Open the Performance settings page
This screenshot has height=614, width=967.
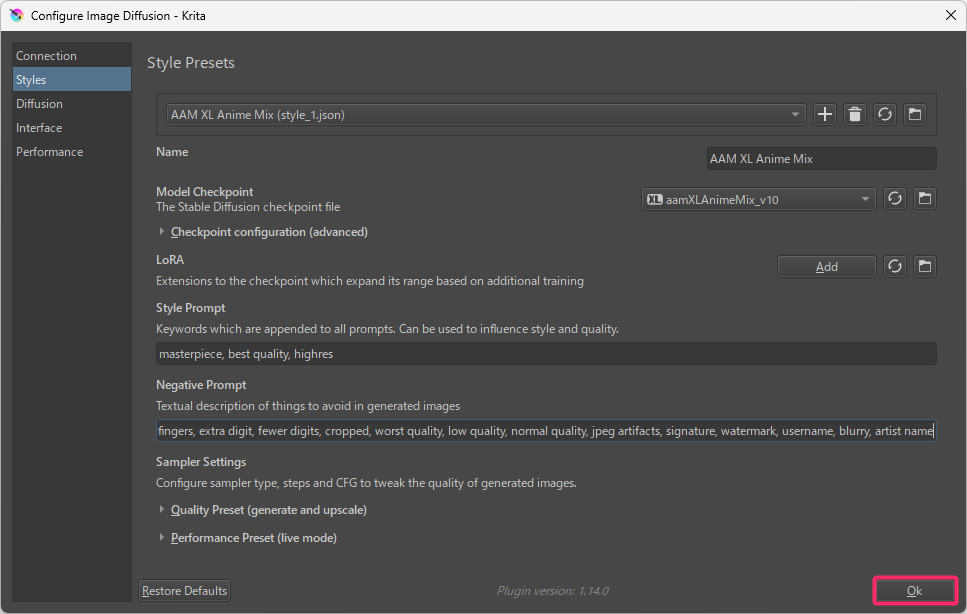coord(72,152)
